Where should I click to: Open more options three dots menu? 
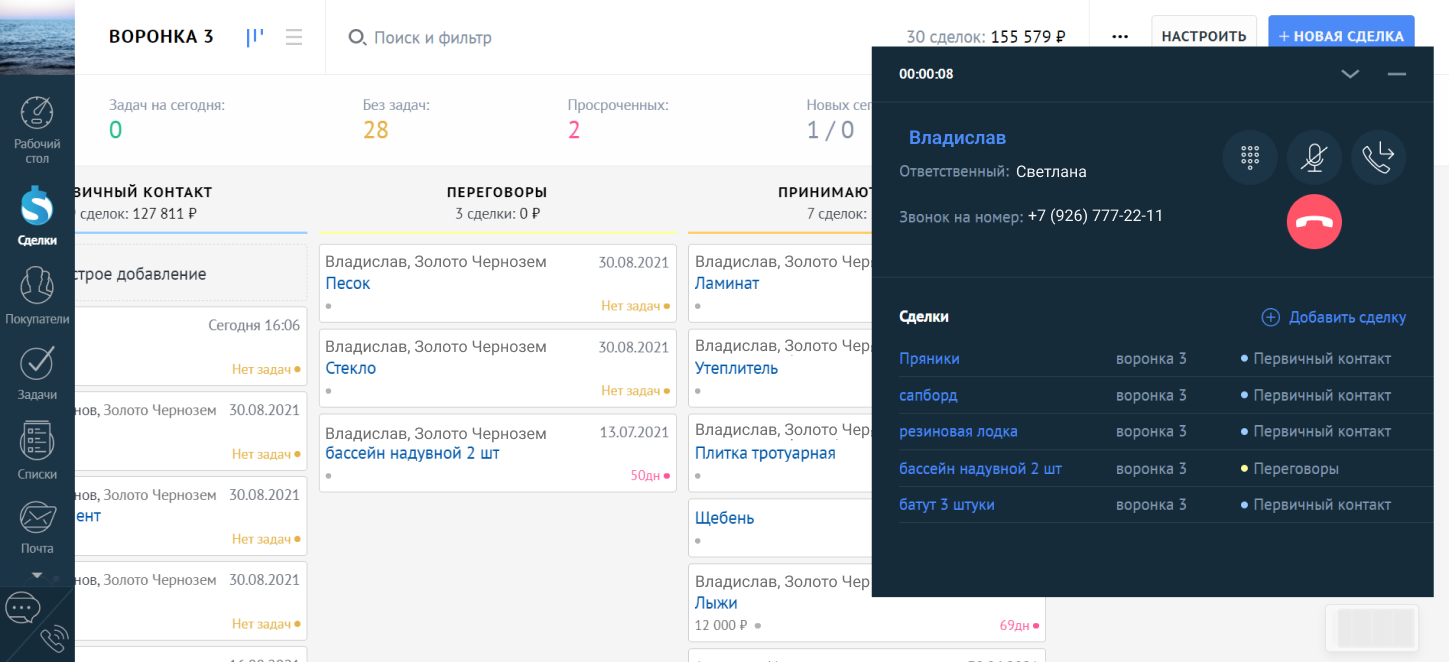(1120, 37)
